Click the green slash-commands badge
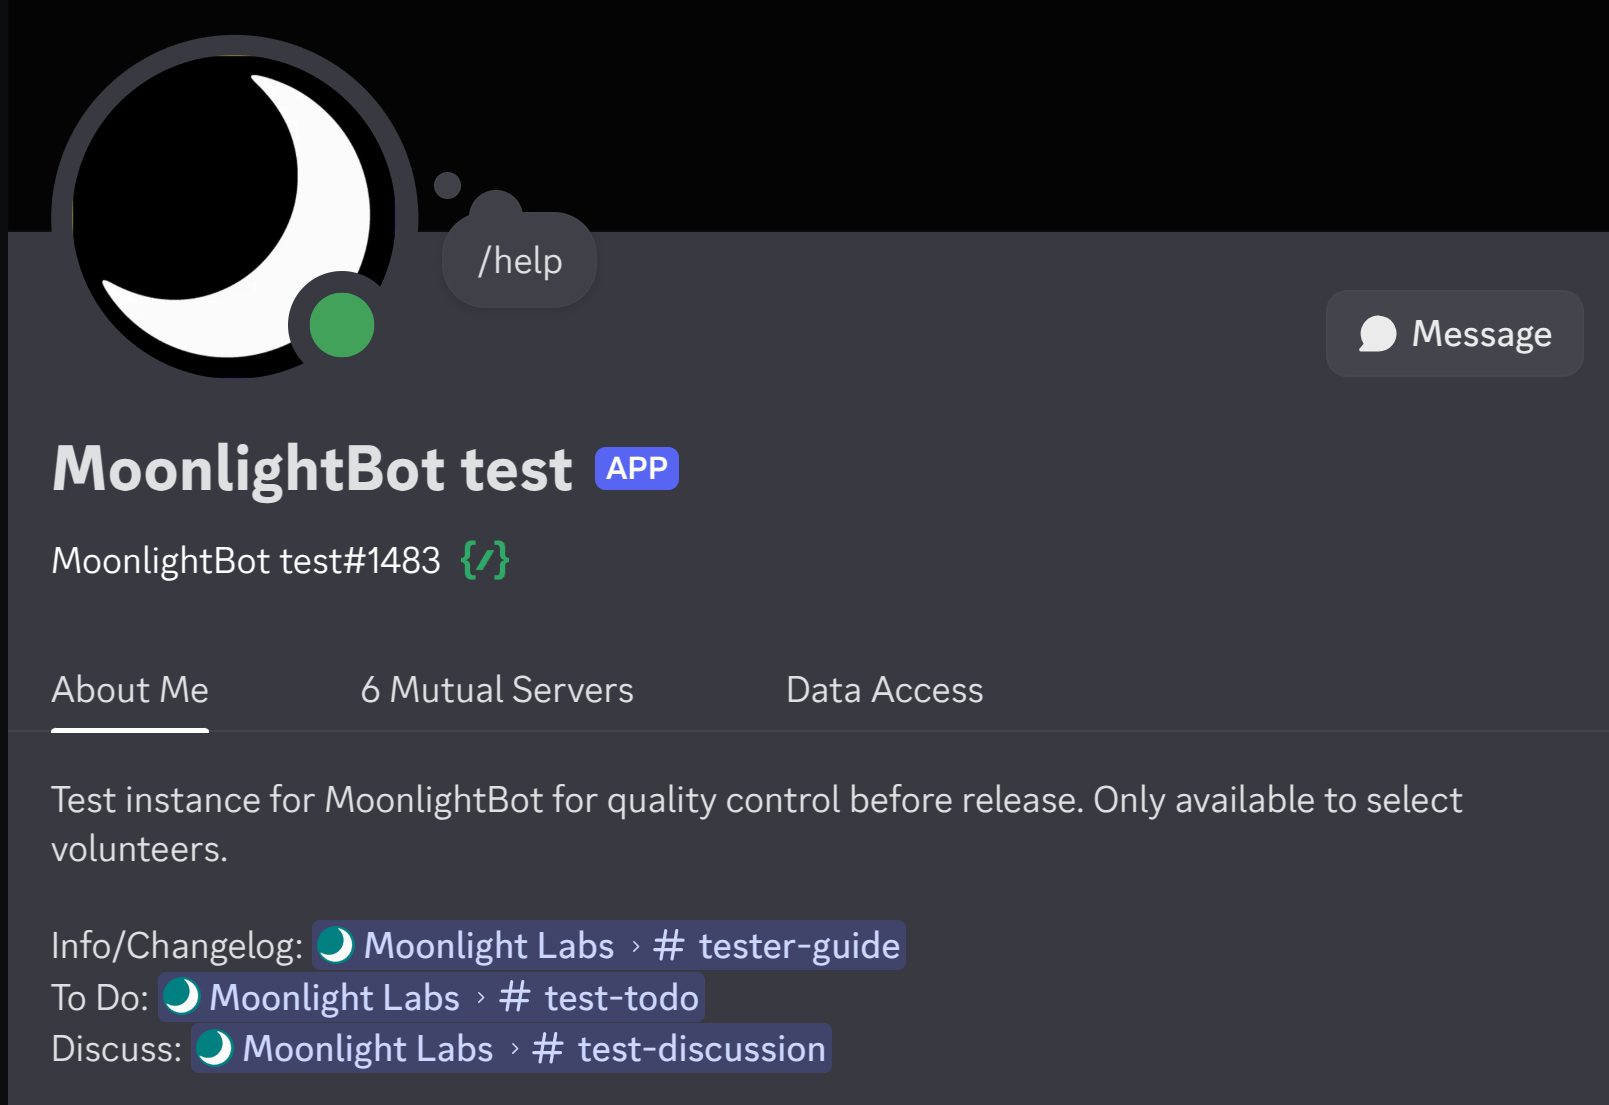This screenshot has height=1105, width=1609. coord(485,560)
